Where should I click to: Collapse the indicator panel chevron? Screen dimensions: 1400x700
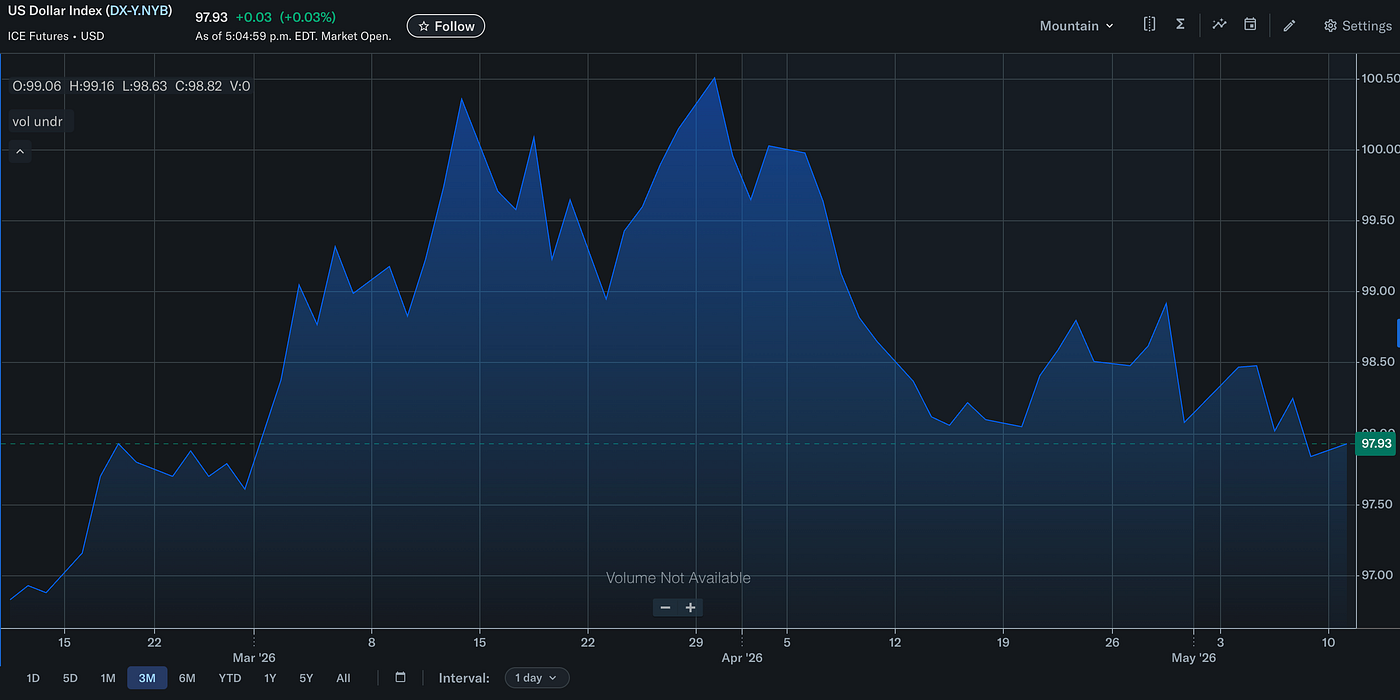(20, 152)
